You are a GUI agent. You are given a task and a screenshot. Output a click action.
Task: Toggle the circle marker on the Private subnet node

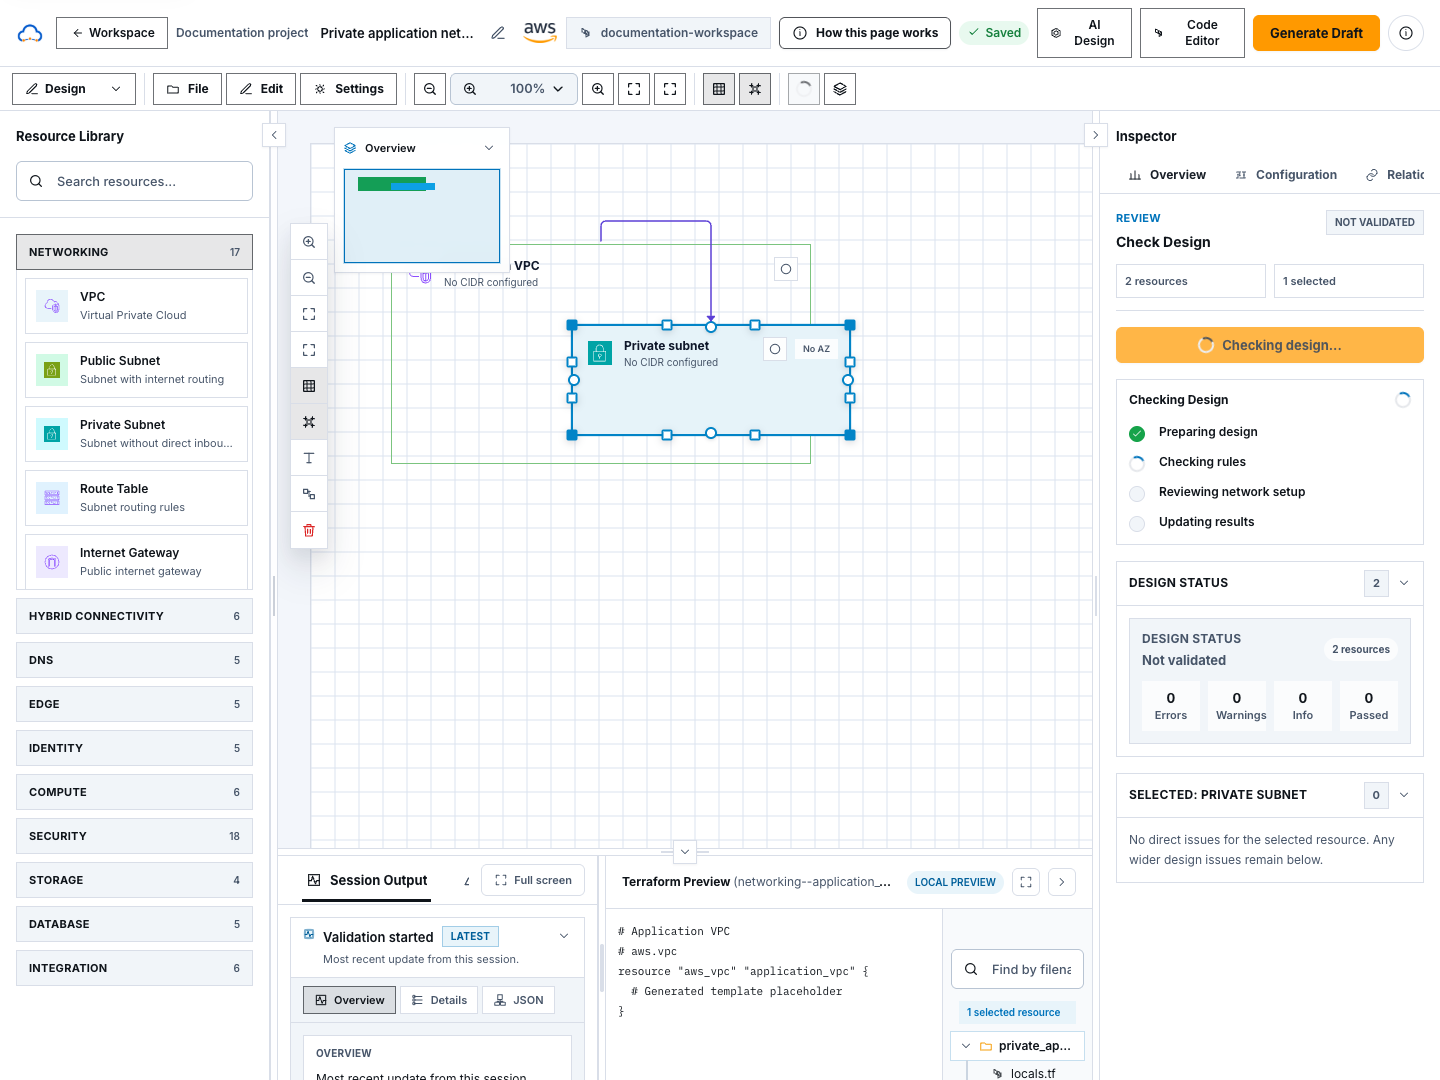click(x=775, y=349)
